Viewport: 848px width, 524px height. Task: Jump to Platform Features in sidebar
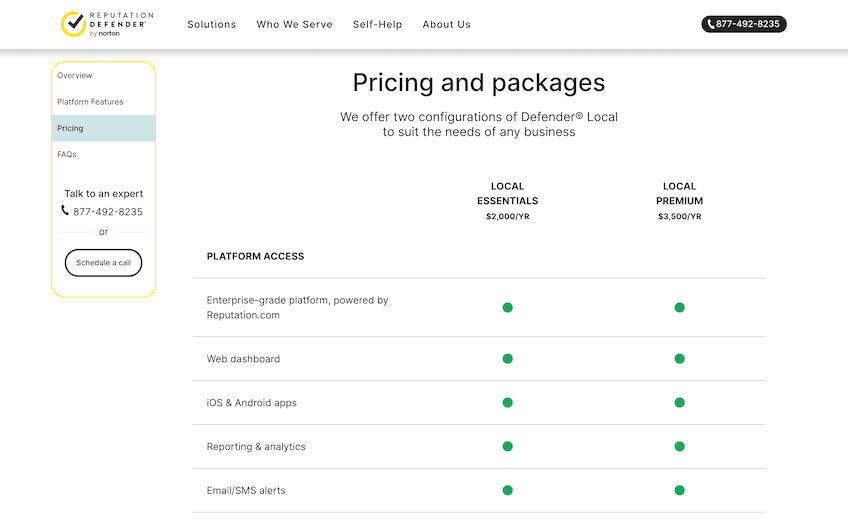(x=90, y=102)
